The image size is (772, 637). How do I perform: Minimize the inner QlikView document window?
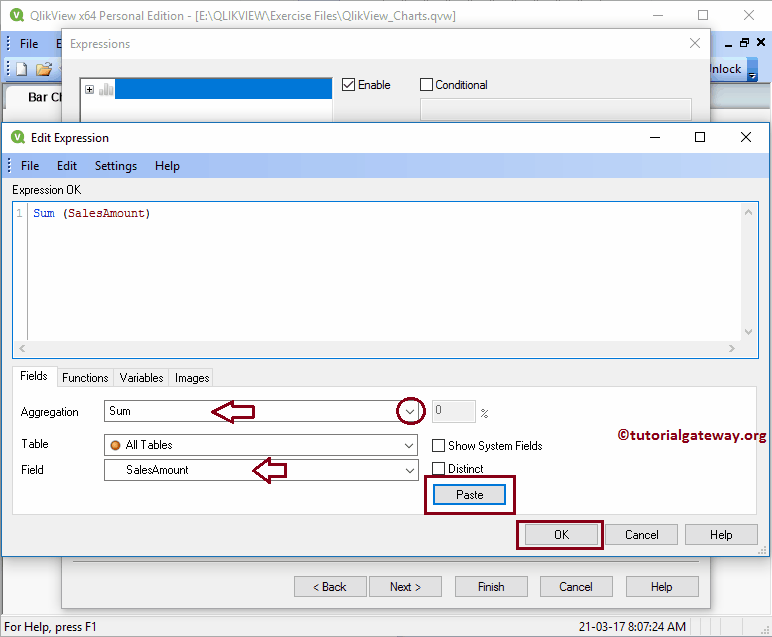pos(728,44)
